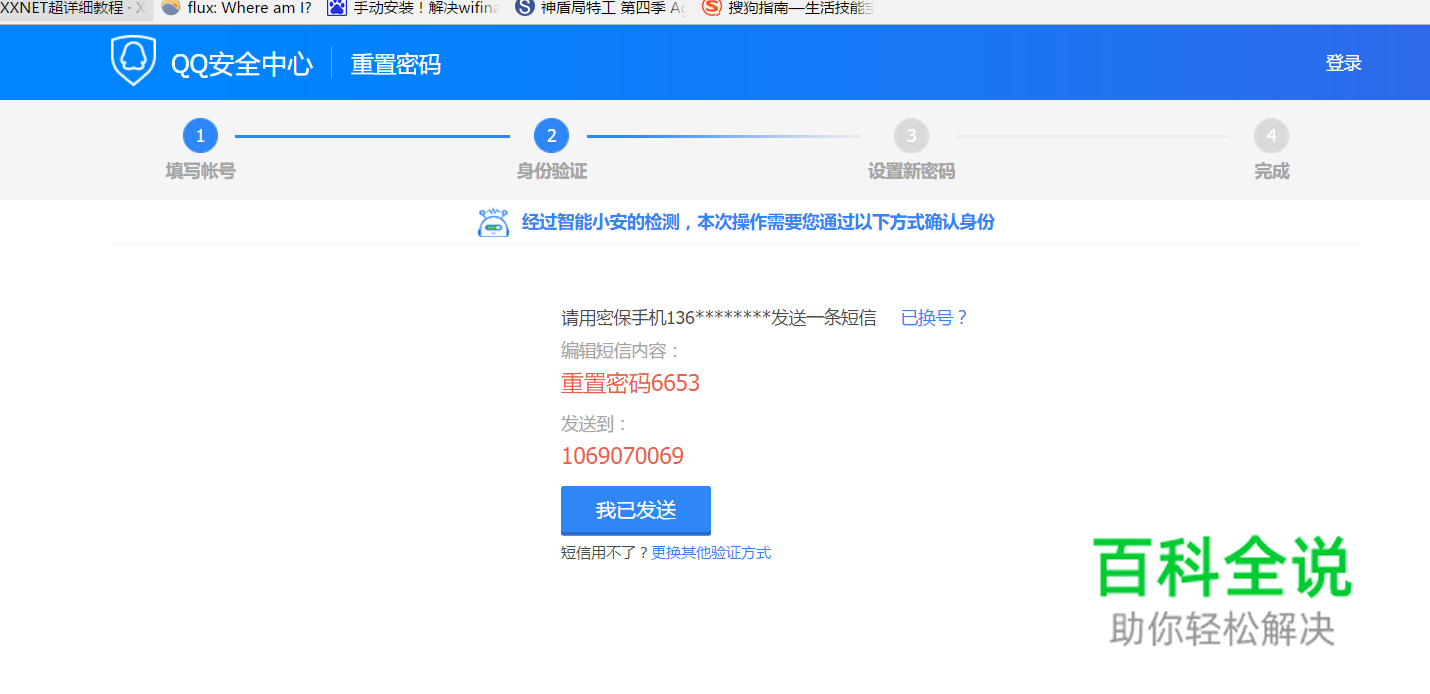Click the 短信用不了？ text

[x=605, y=553]
